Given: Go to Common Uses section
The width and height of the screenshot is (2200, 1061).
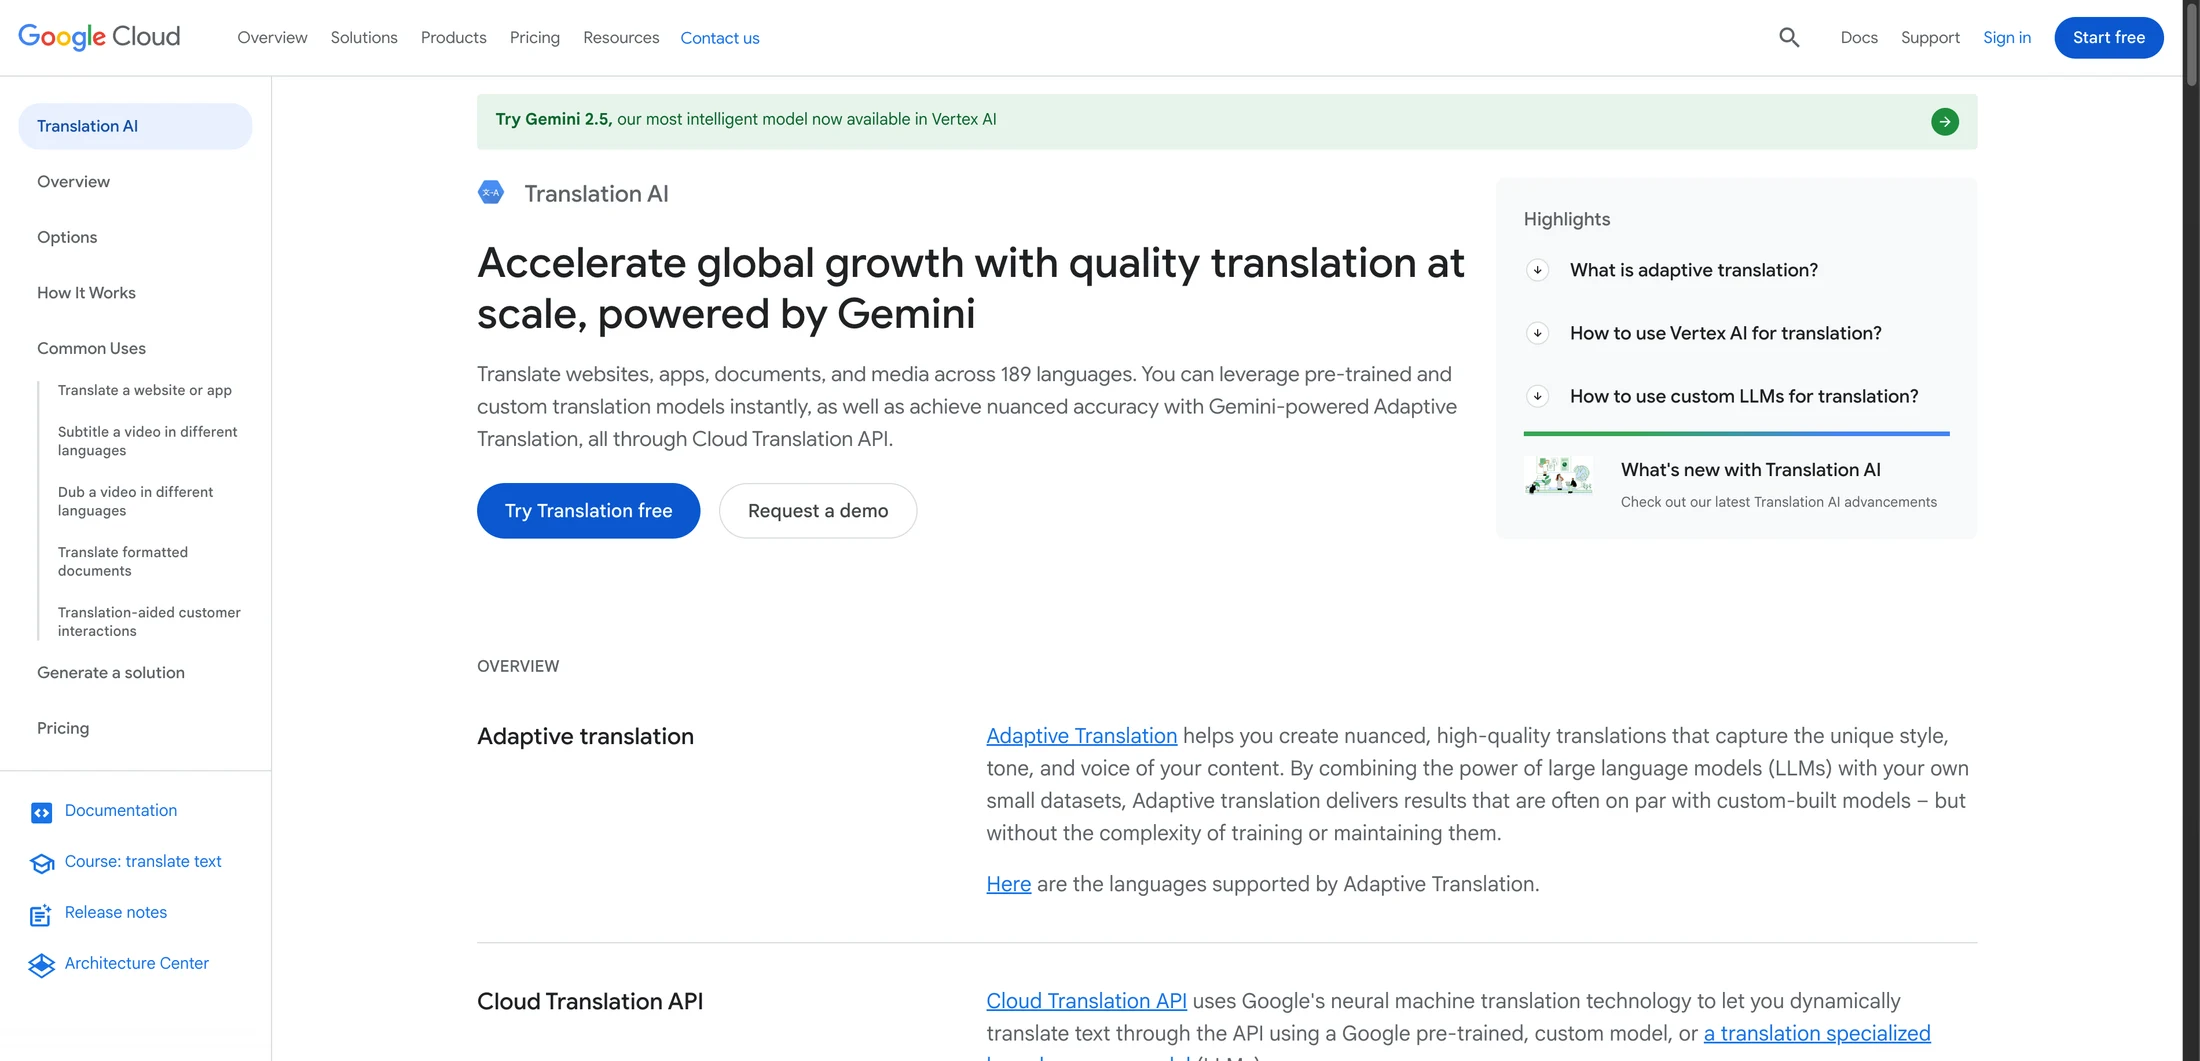Looking at the screenshot, I should coord(91,348).
